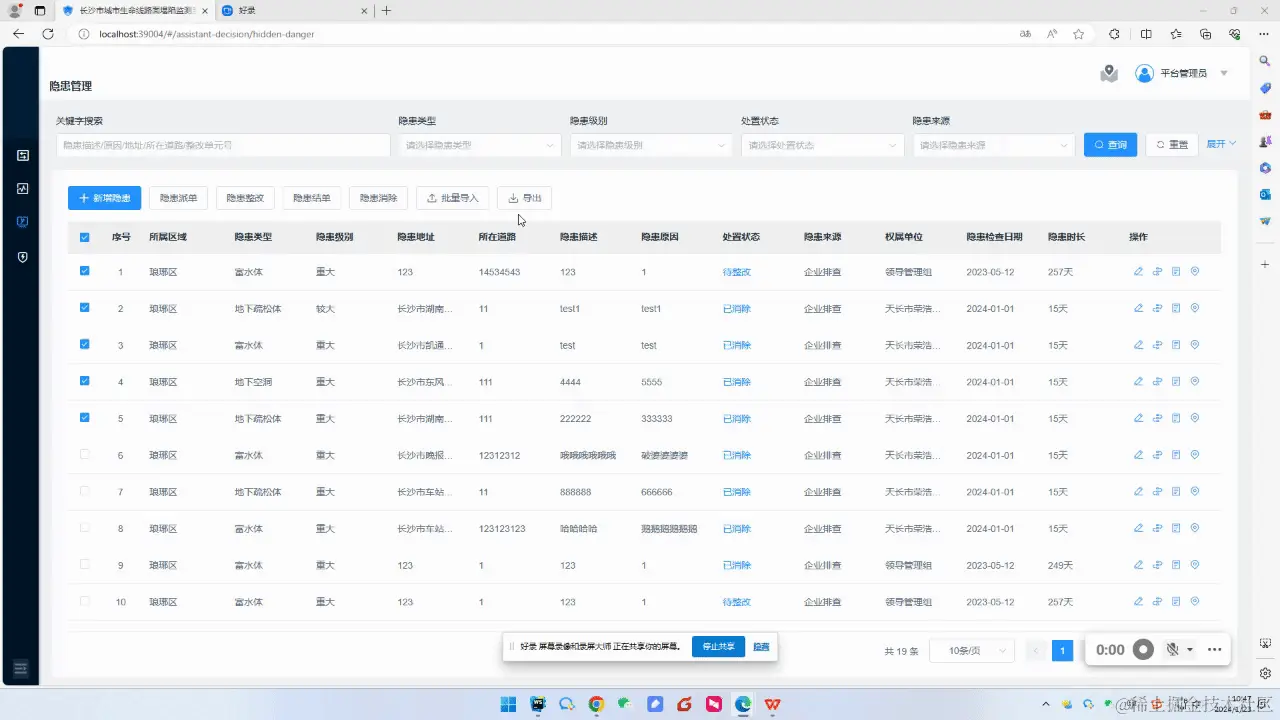Click the browser back arrow
The image size is (1280, 720).
(18, 34)
